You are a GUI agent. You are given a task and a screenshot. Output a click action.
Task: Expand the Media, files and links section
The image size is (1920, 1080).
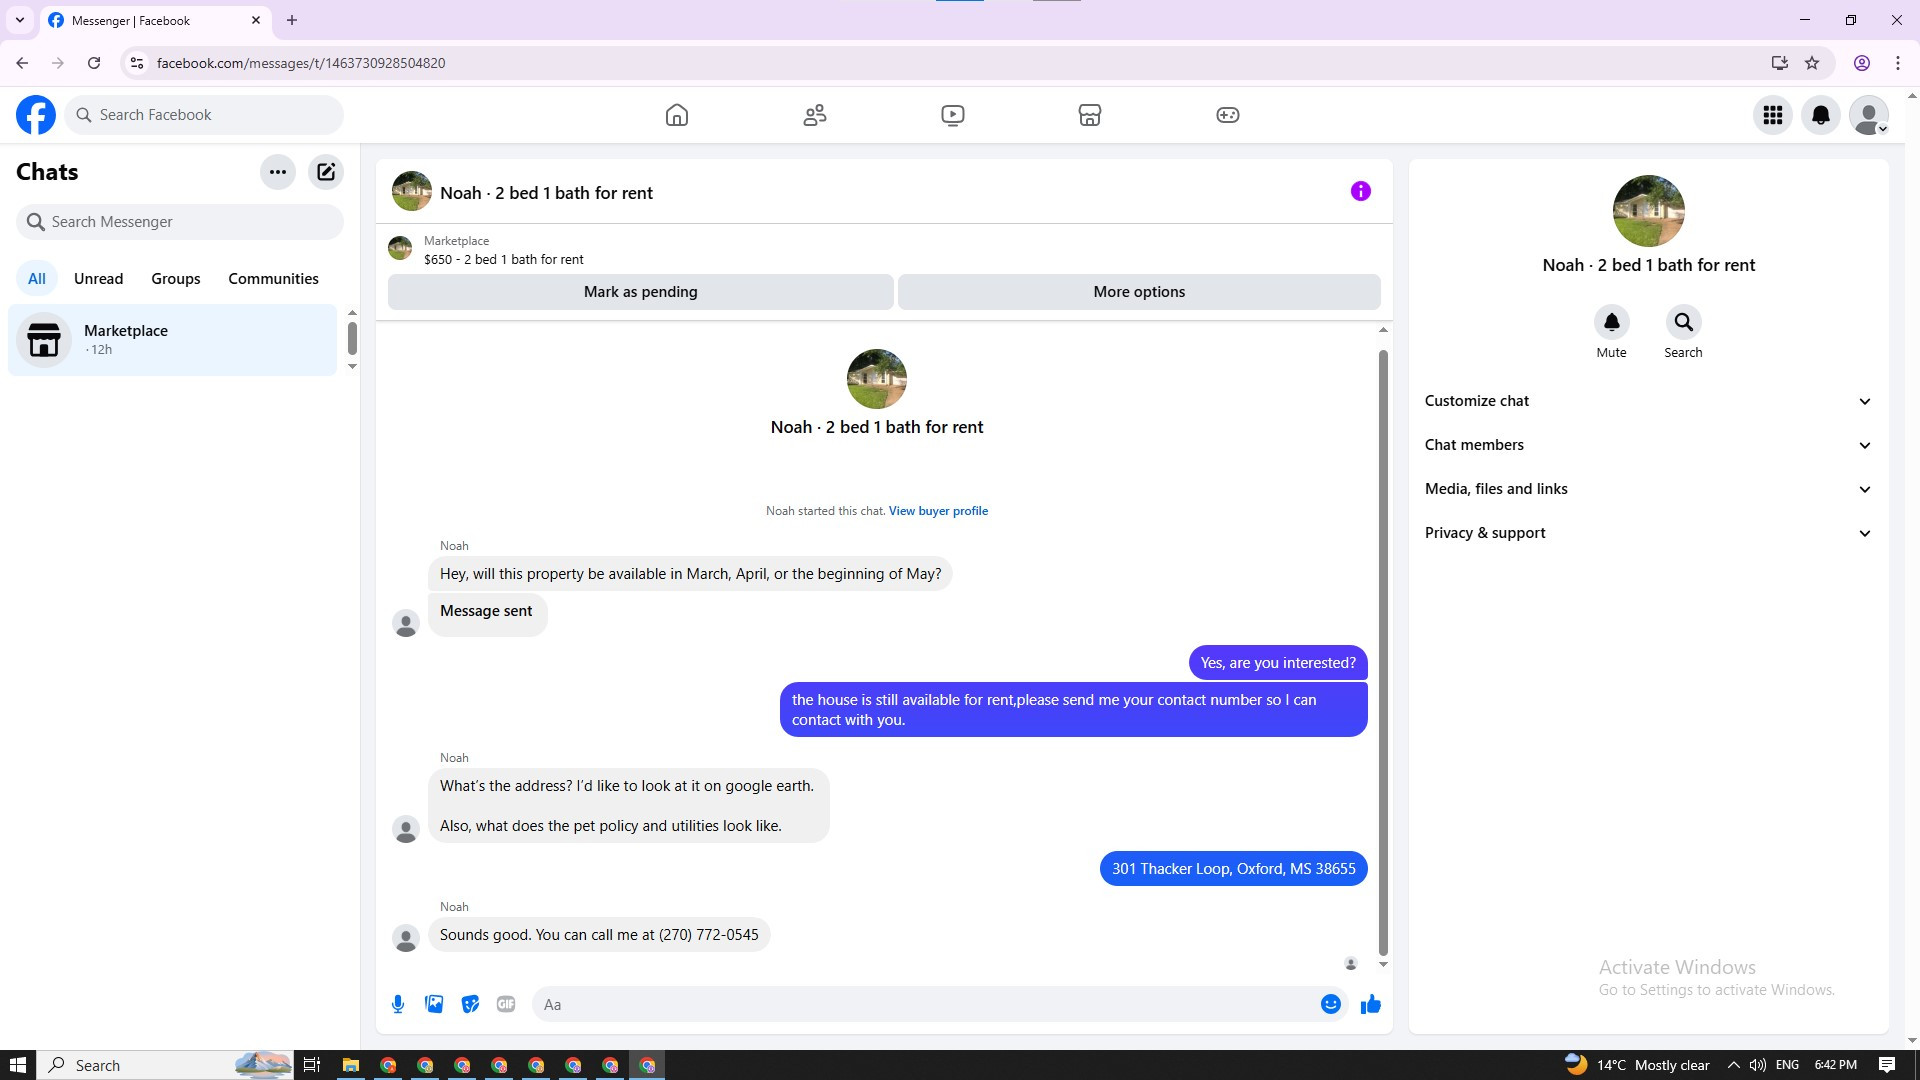pos(1647,489)
